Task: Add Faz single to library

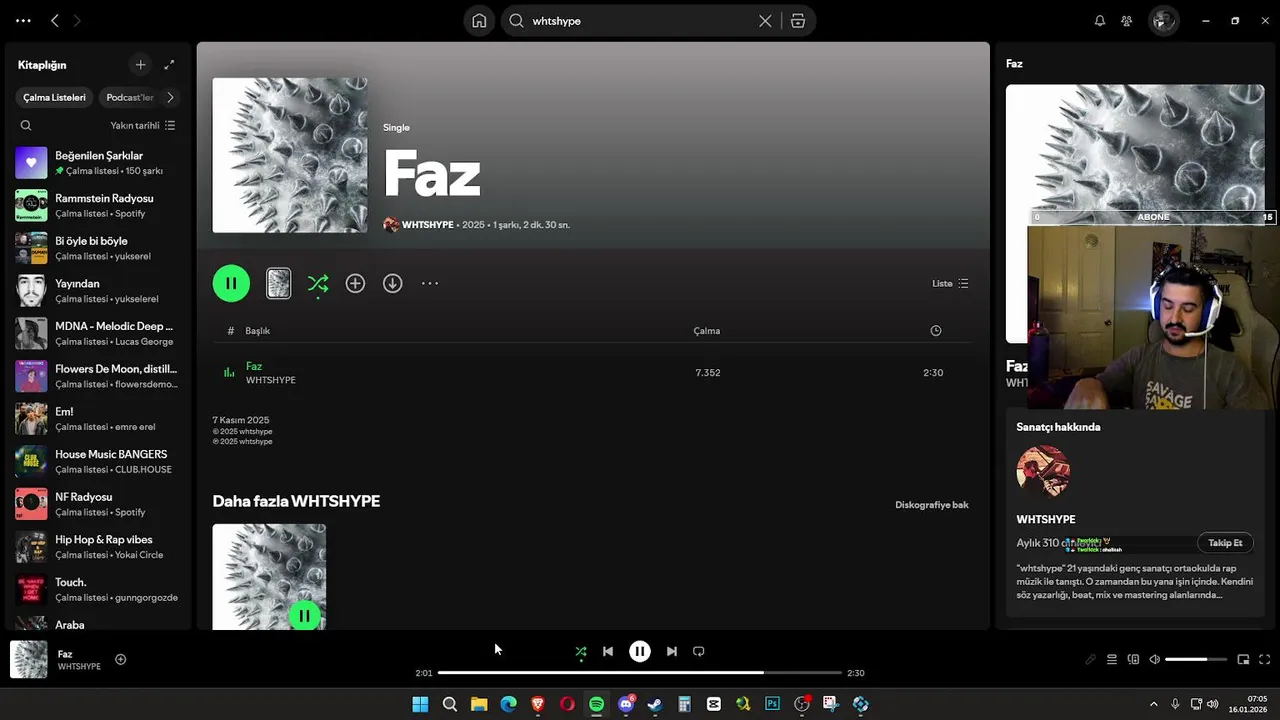Action: point(355,283)
